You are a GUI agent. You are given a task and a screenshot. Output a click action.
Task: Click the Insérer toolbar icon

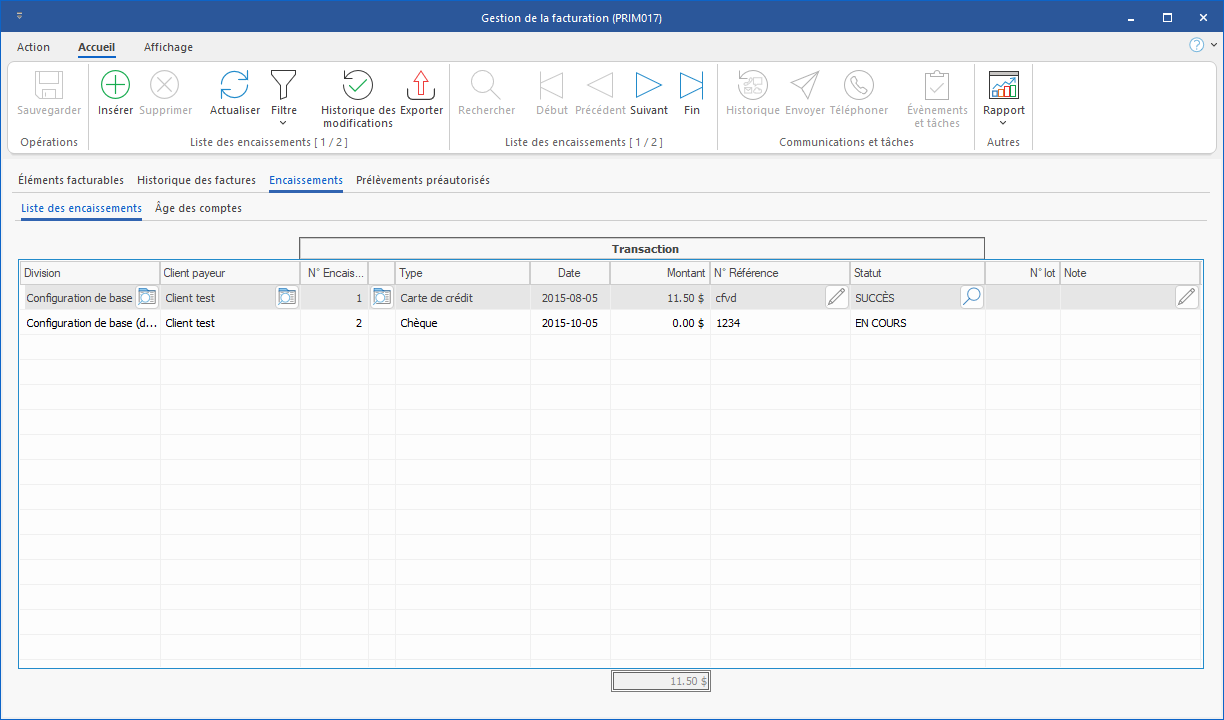click(x=116, y=86)
